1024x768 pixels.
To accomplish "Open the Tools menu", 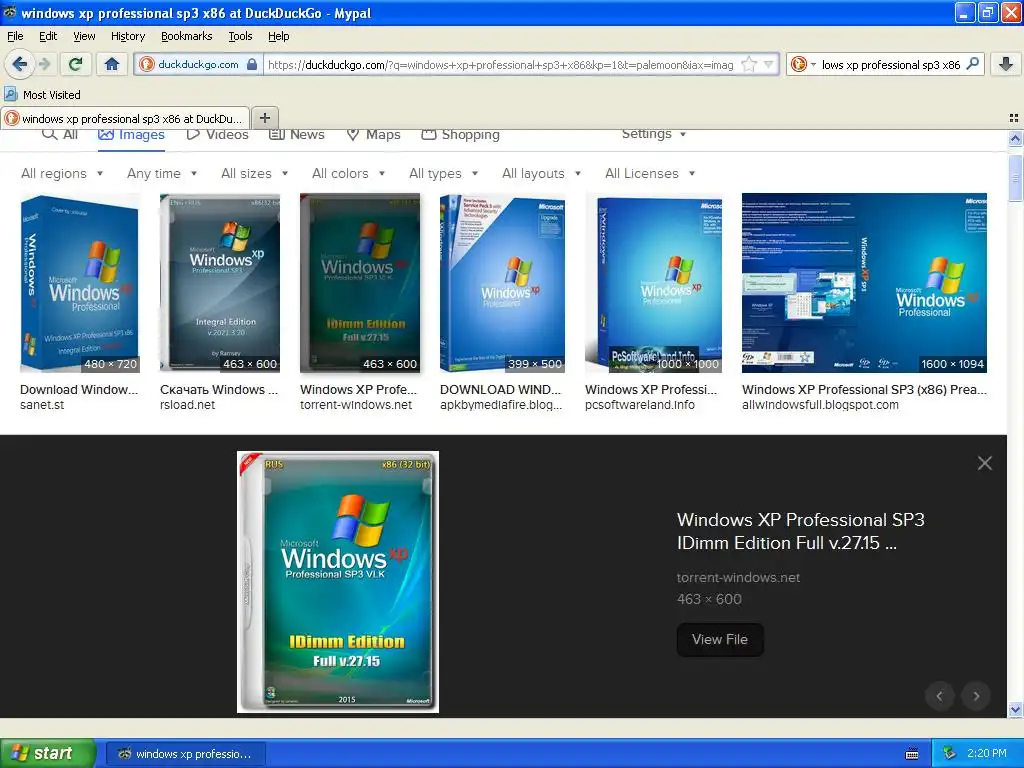I will pyautogui.click(x=240, y=36).
